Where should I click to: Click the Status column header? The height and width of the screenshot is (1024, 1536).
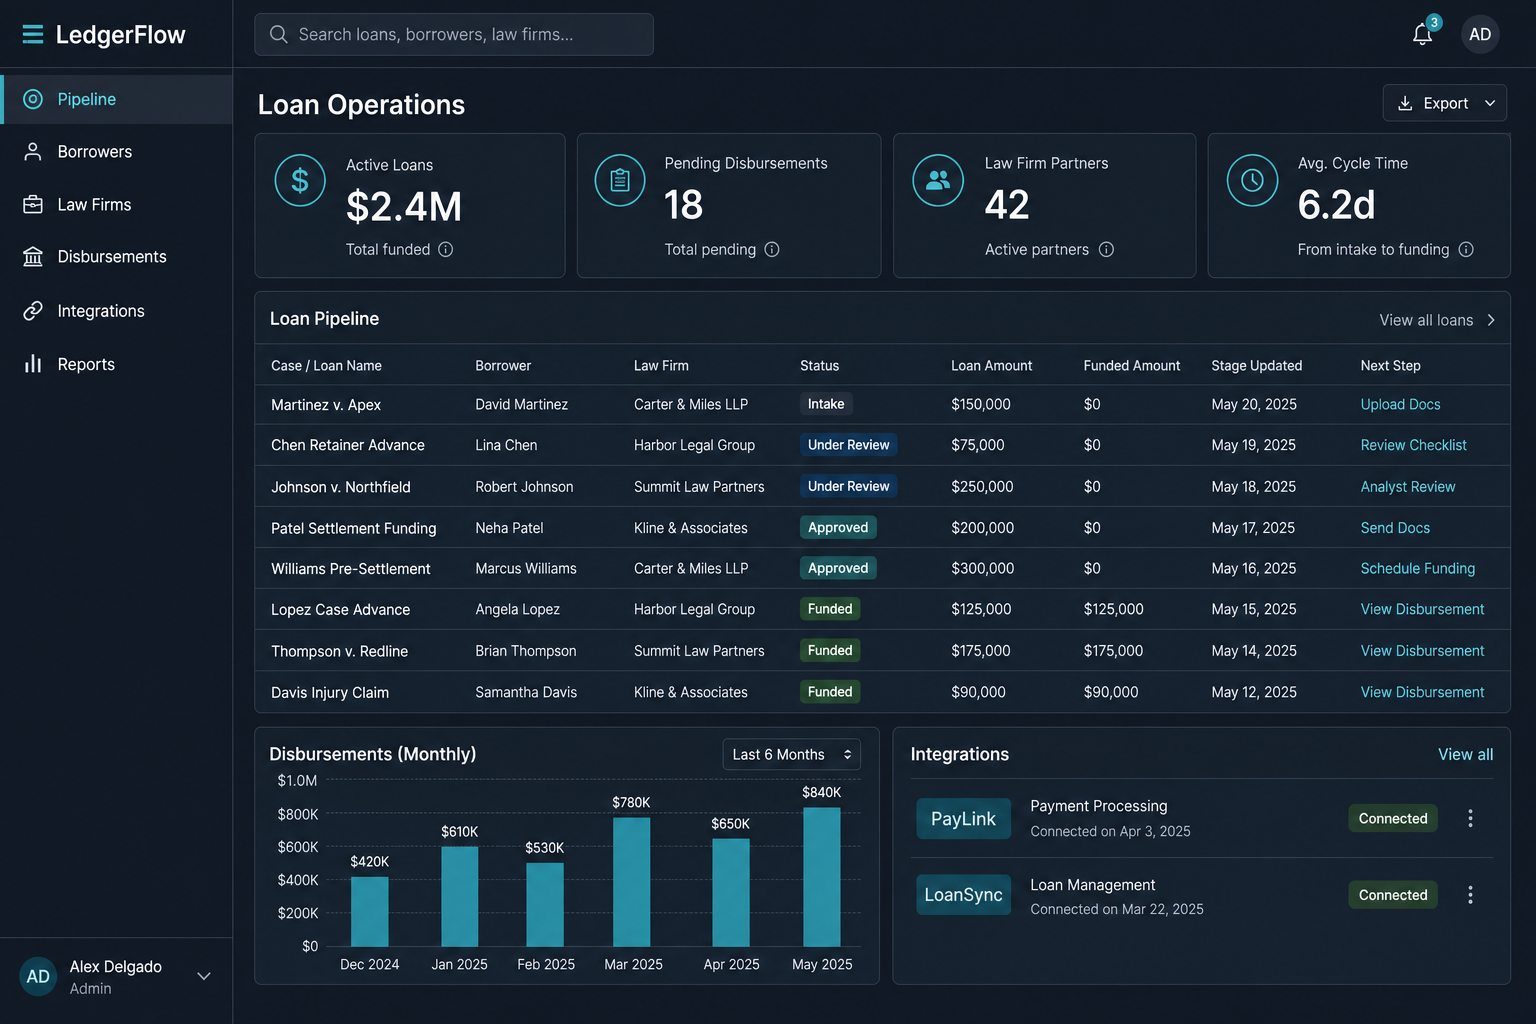(x=819, y=366)
